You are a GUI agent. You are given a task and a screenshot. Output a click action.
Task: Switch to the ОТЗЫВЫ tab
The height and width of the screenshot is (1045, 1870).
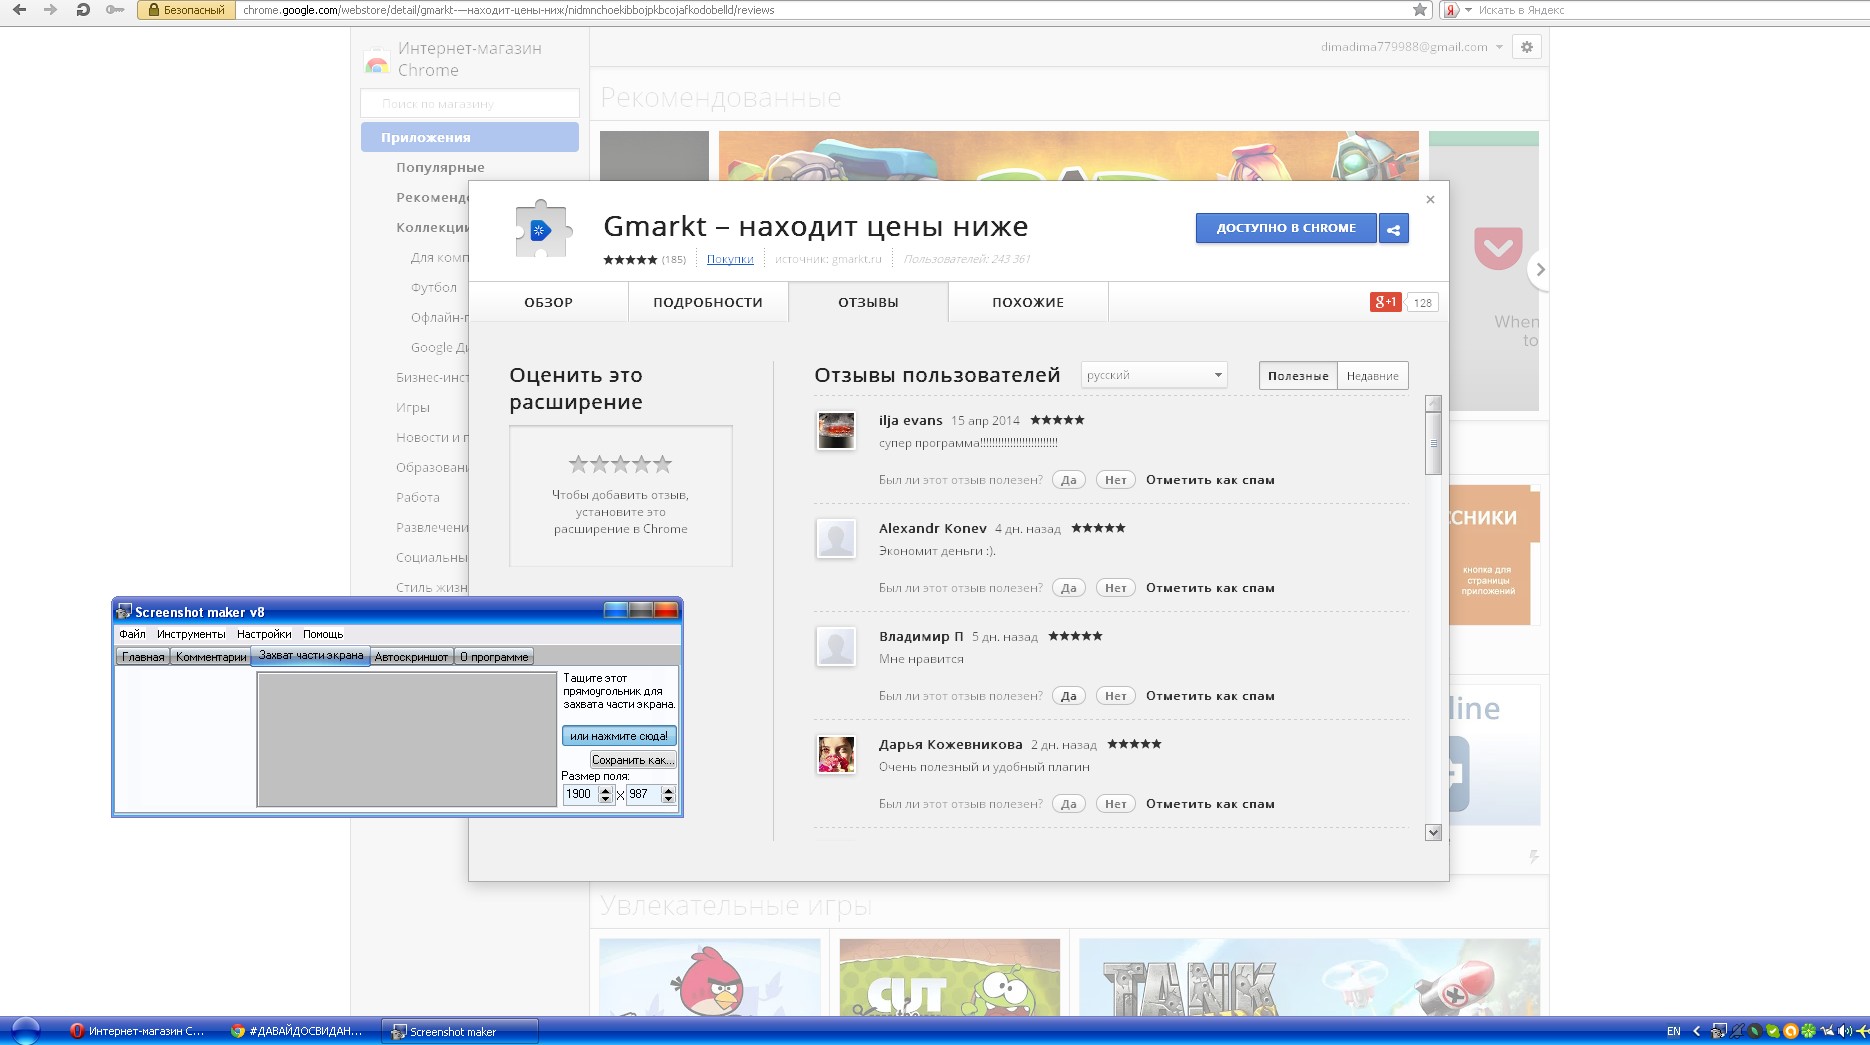tap(868, 302)
